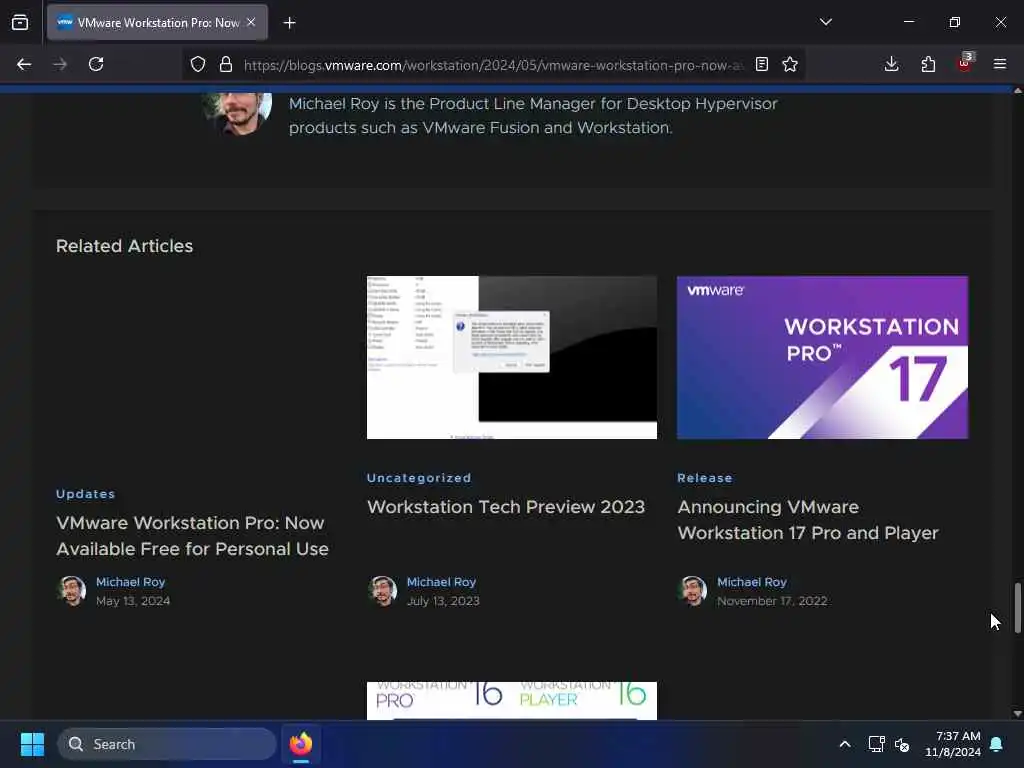Image resolution: width=1024 pixels, height=768 pixels.
Task: Open Workstation Pro 17 thumbnail image
Action: 822,357
